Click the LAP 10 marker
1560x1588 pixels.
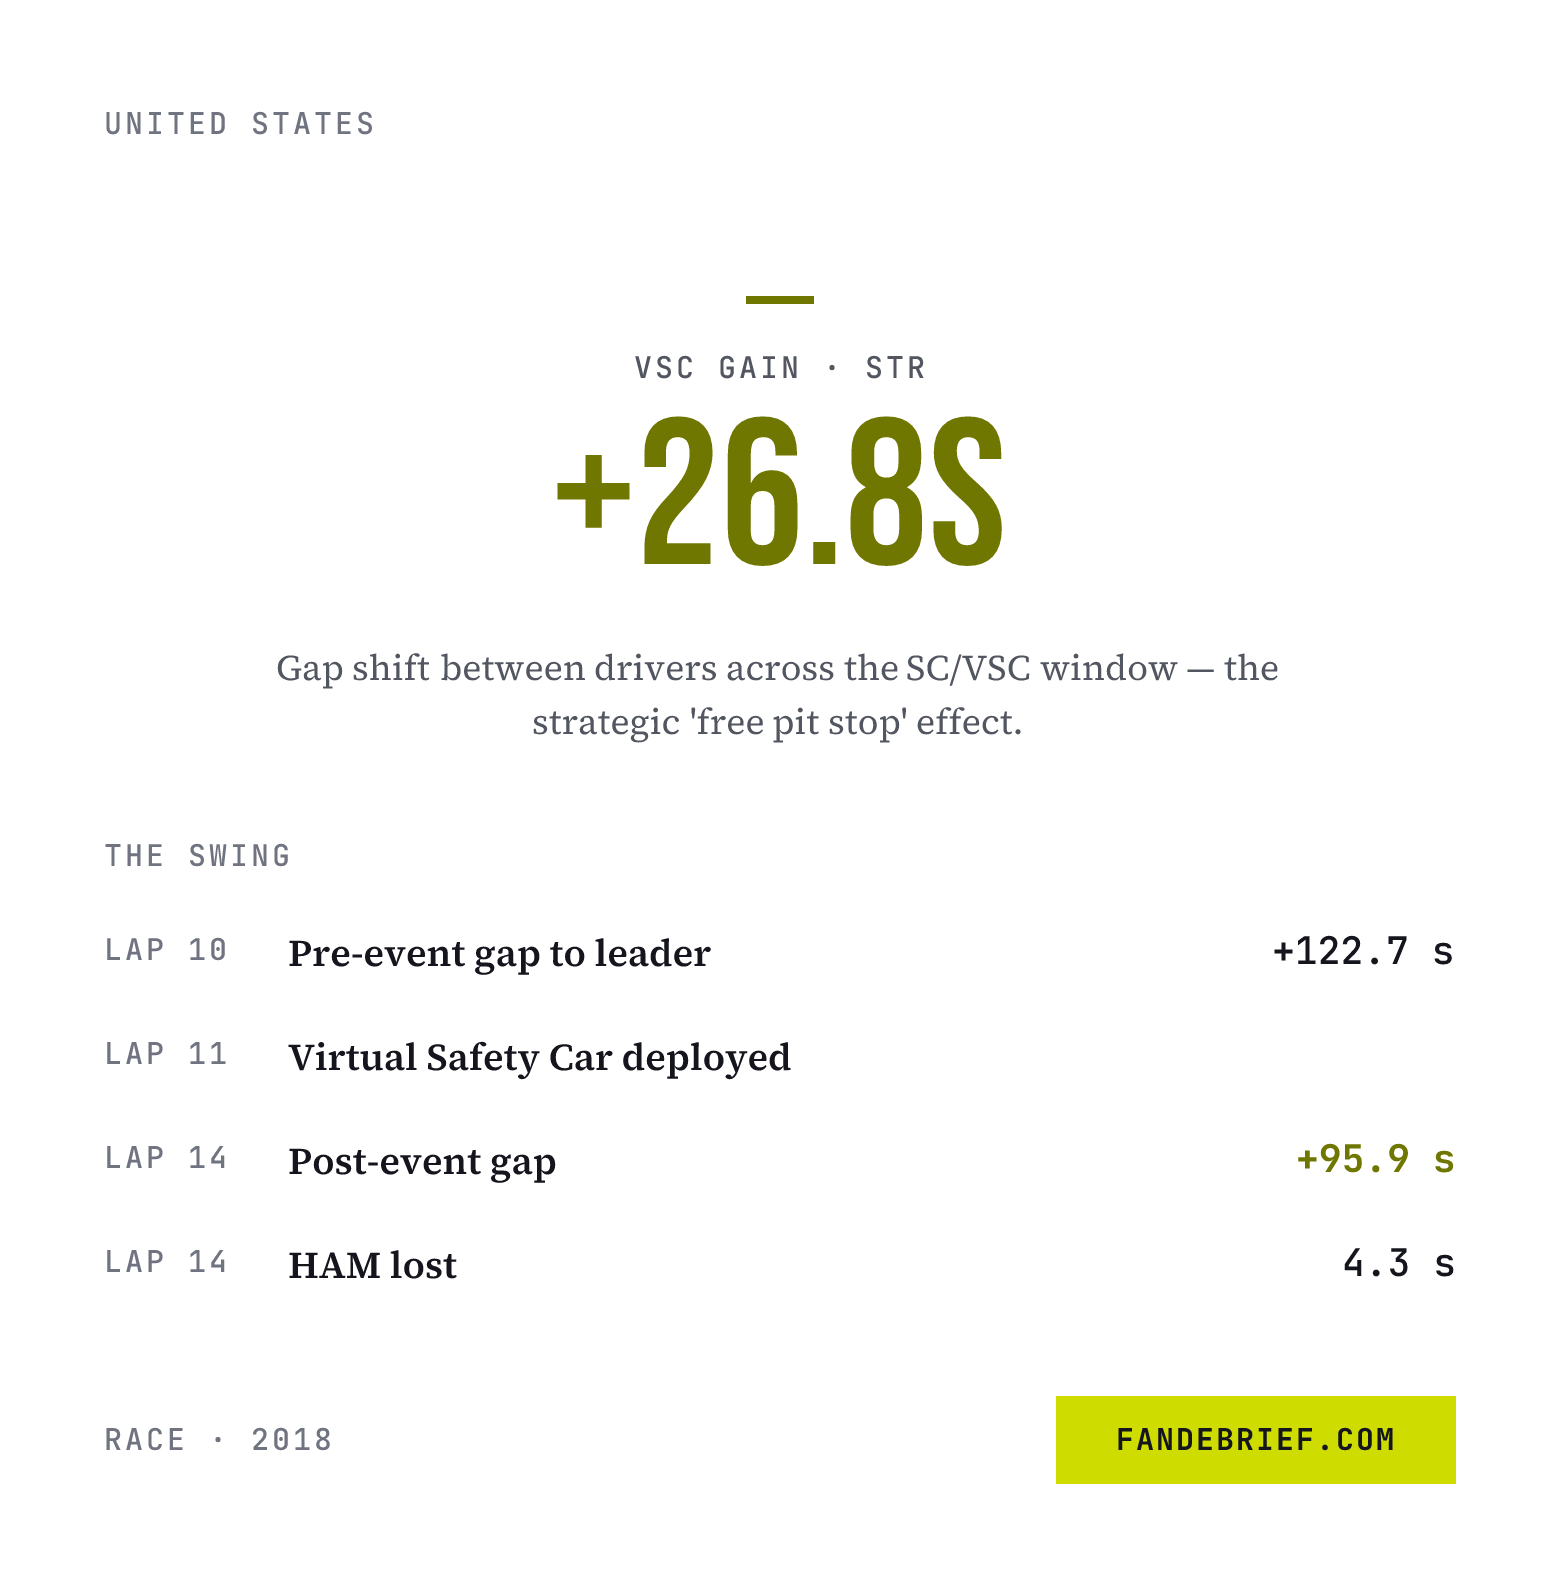point(167,950)
